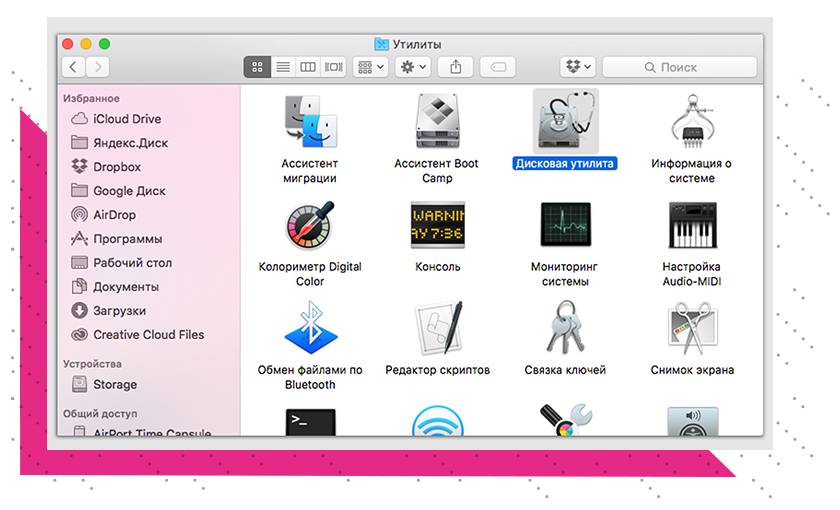Open Настройка Audio-MIDI keyboard icon
The image size is (840, 510).
point(693,225)
